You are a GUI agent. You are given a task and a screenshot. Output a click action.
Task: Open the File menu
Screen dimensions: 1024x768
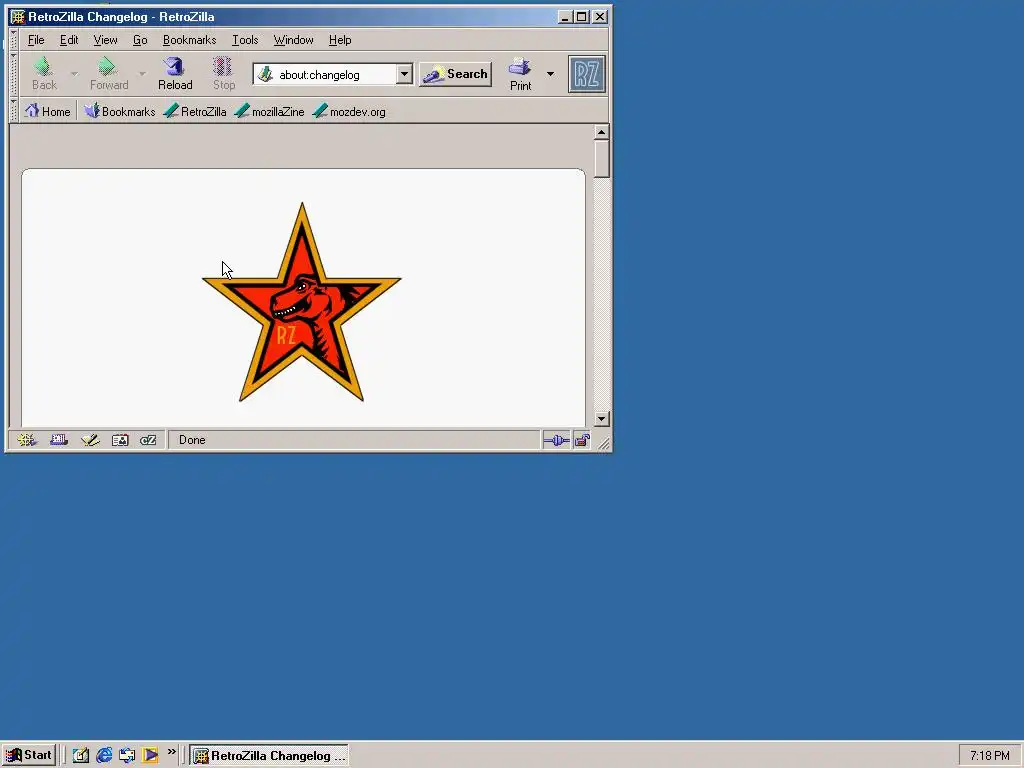pyautogui.click(x=36, y=40)
